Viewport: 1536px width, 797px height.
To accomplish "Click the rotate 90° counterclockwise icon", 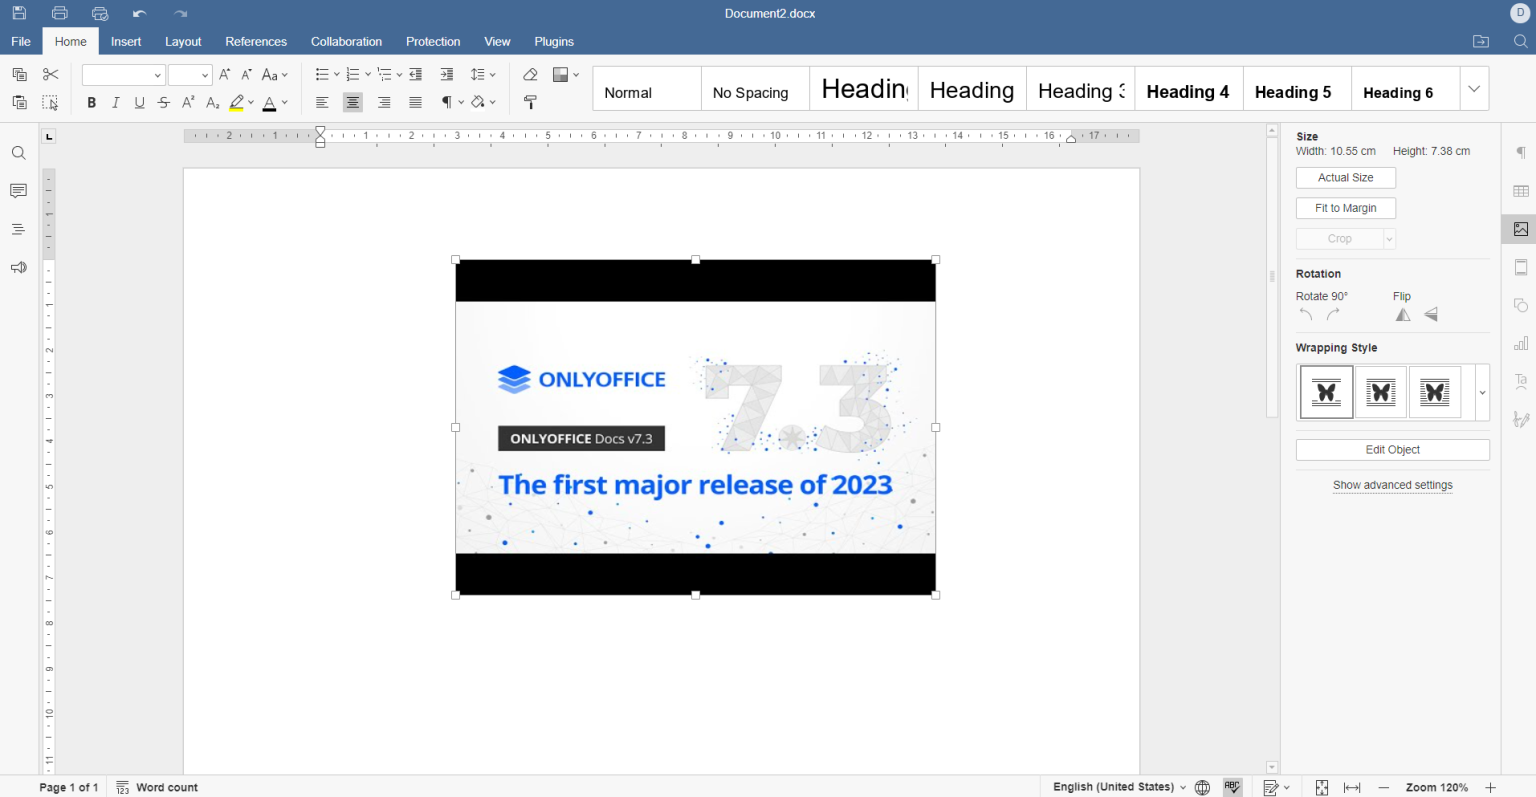I will [x=1305, y=313].
